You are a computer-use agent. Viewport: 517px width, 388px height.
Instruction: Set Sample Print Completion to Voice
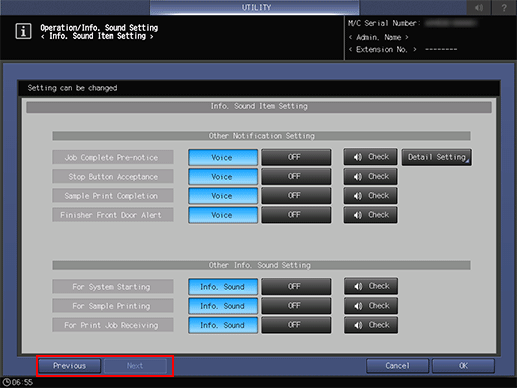(223, 196)
